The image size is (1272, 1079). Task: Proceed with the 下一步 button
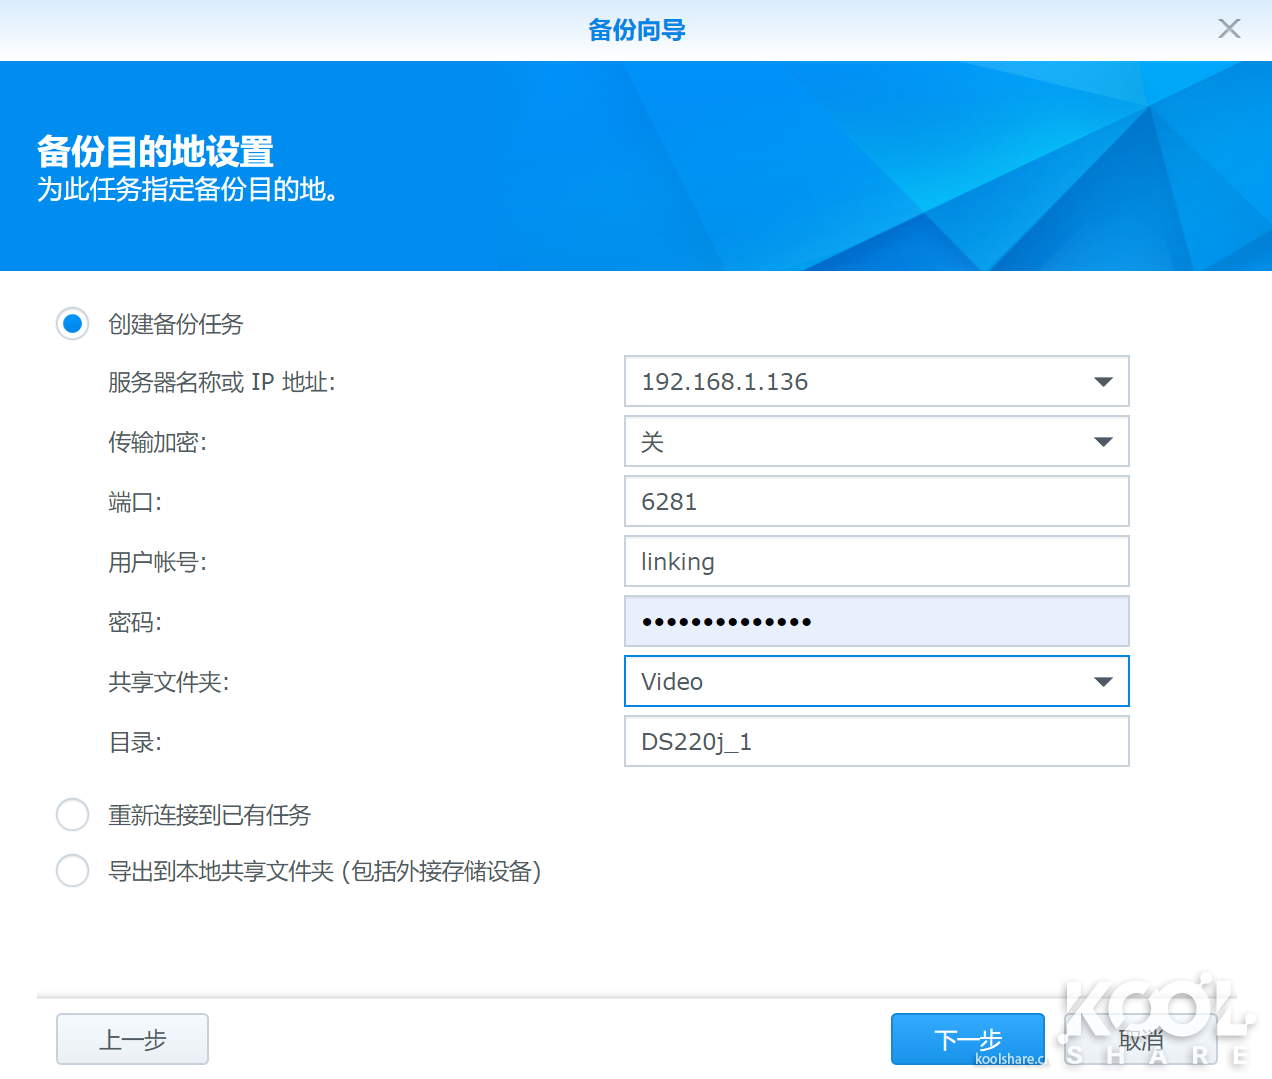[x=967, y=1040]
